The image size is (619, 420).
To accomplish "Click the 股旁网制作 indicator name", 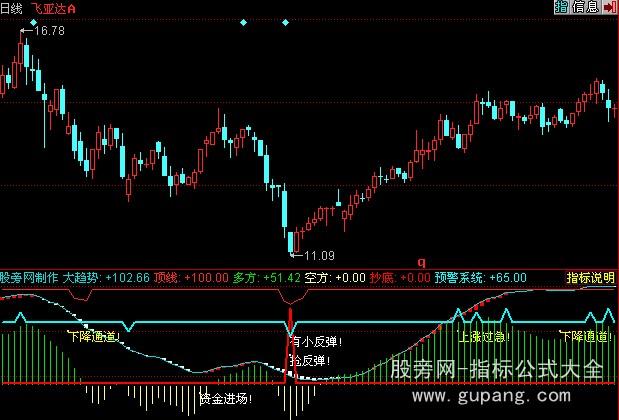I will 29,278.
